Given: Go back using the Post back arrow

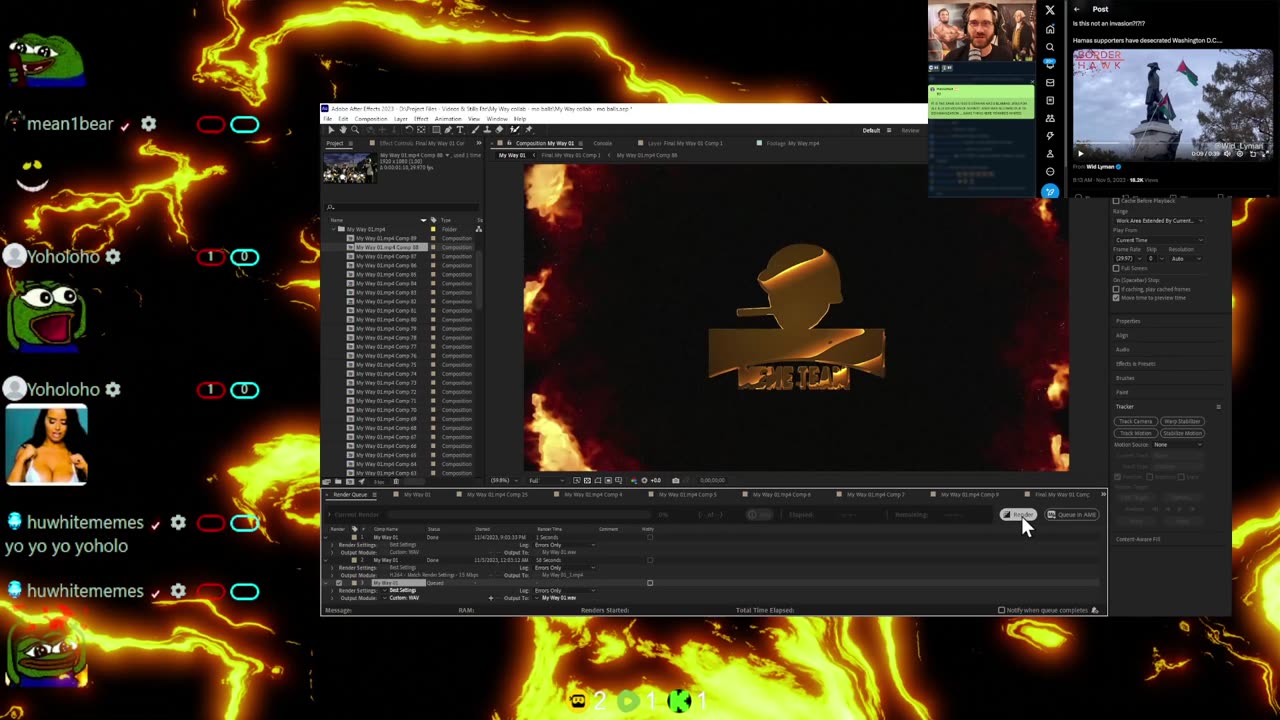Looking at the screenshot, I should coord(1077,9).
